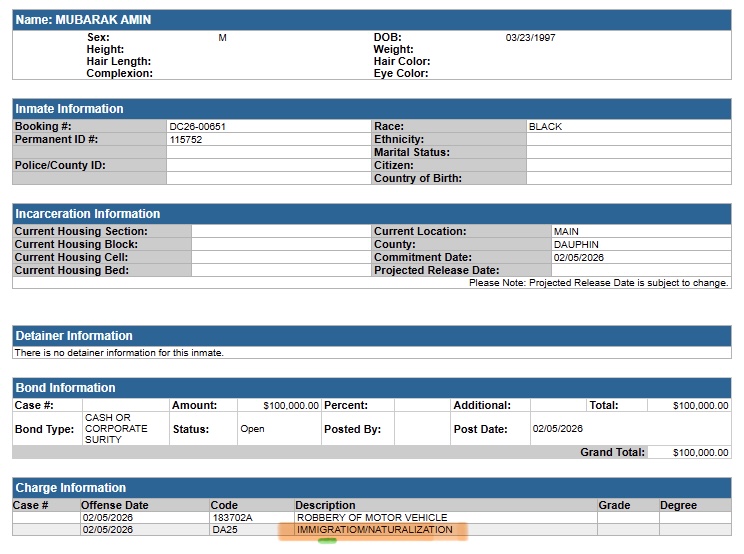
Task: Click the Projected Release Date note text
Action: click(x=598, y=283)
